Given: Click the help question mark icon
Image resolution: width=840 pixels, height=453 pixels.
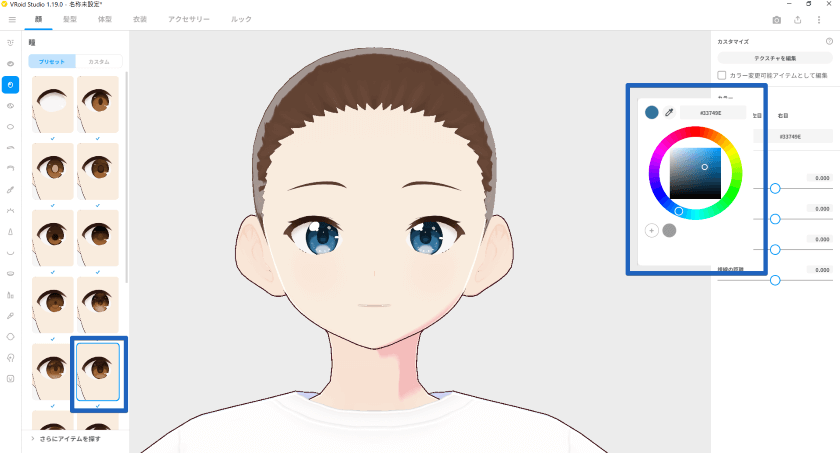Looking at the screenshot, I should [829, 41].
